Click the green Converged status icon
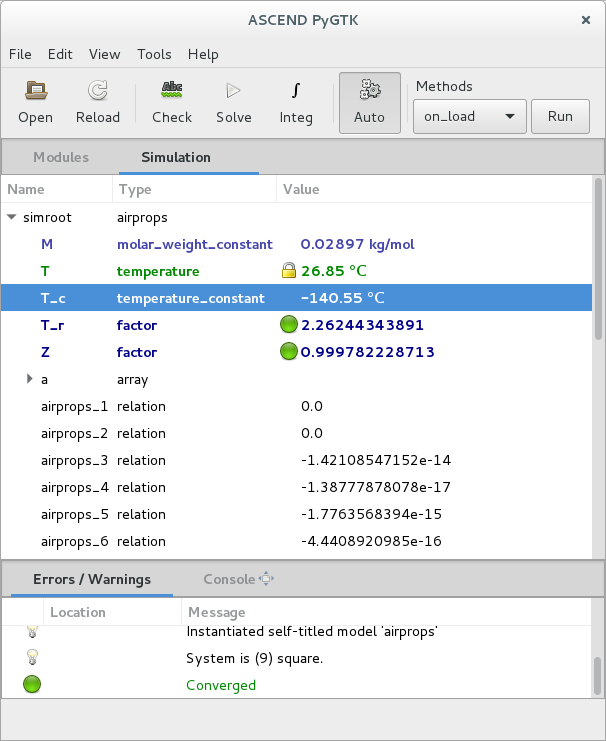Viewport: 606px width, 741px height. [32, 685]
